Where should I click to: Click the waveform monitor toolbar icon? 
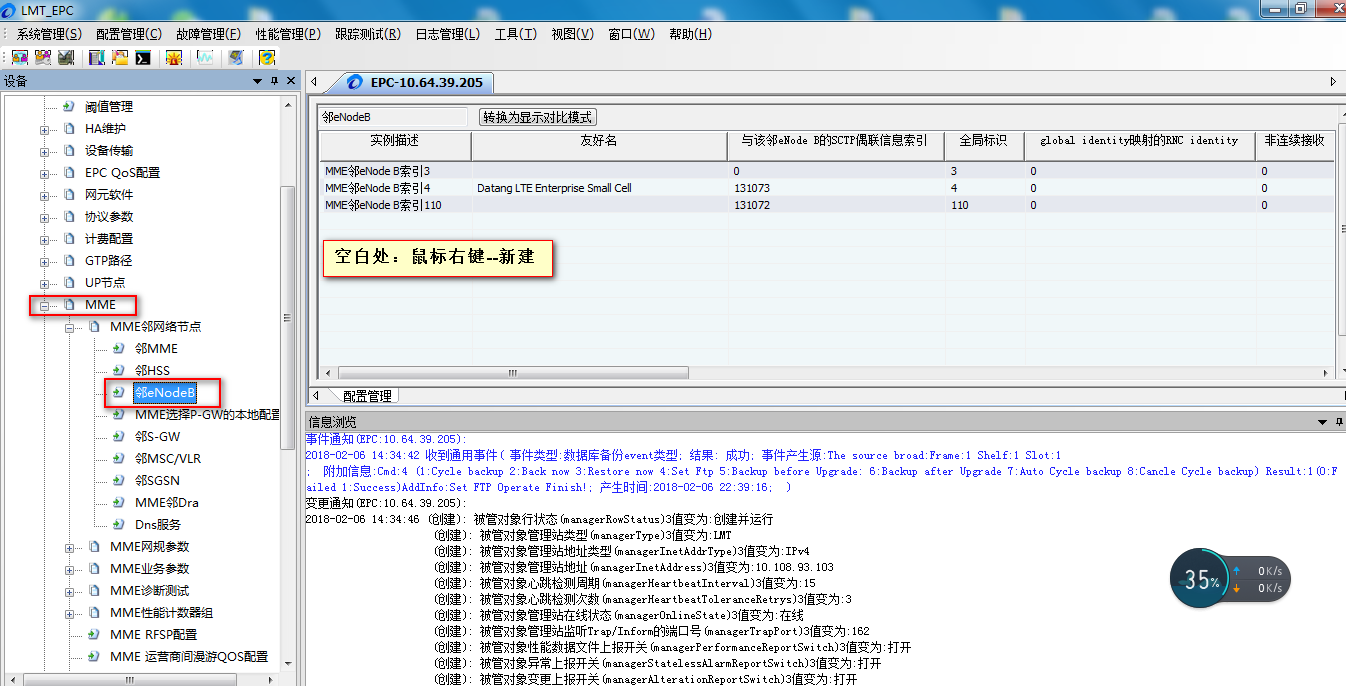click(205, 58)
